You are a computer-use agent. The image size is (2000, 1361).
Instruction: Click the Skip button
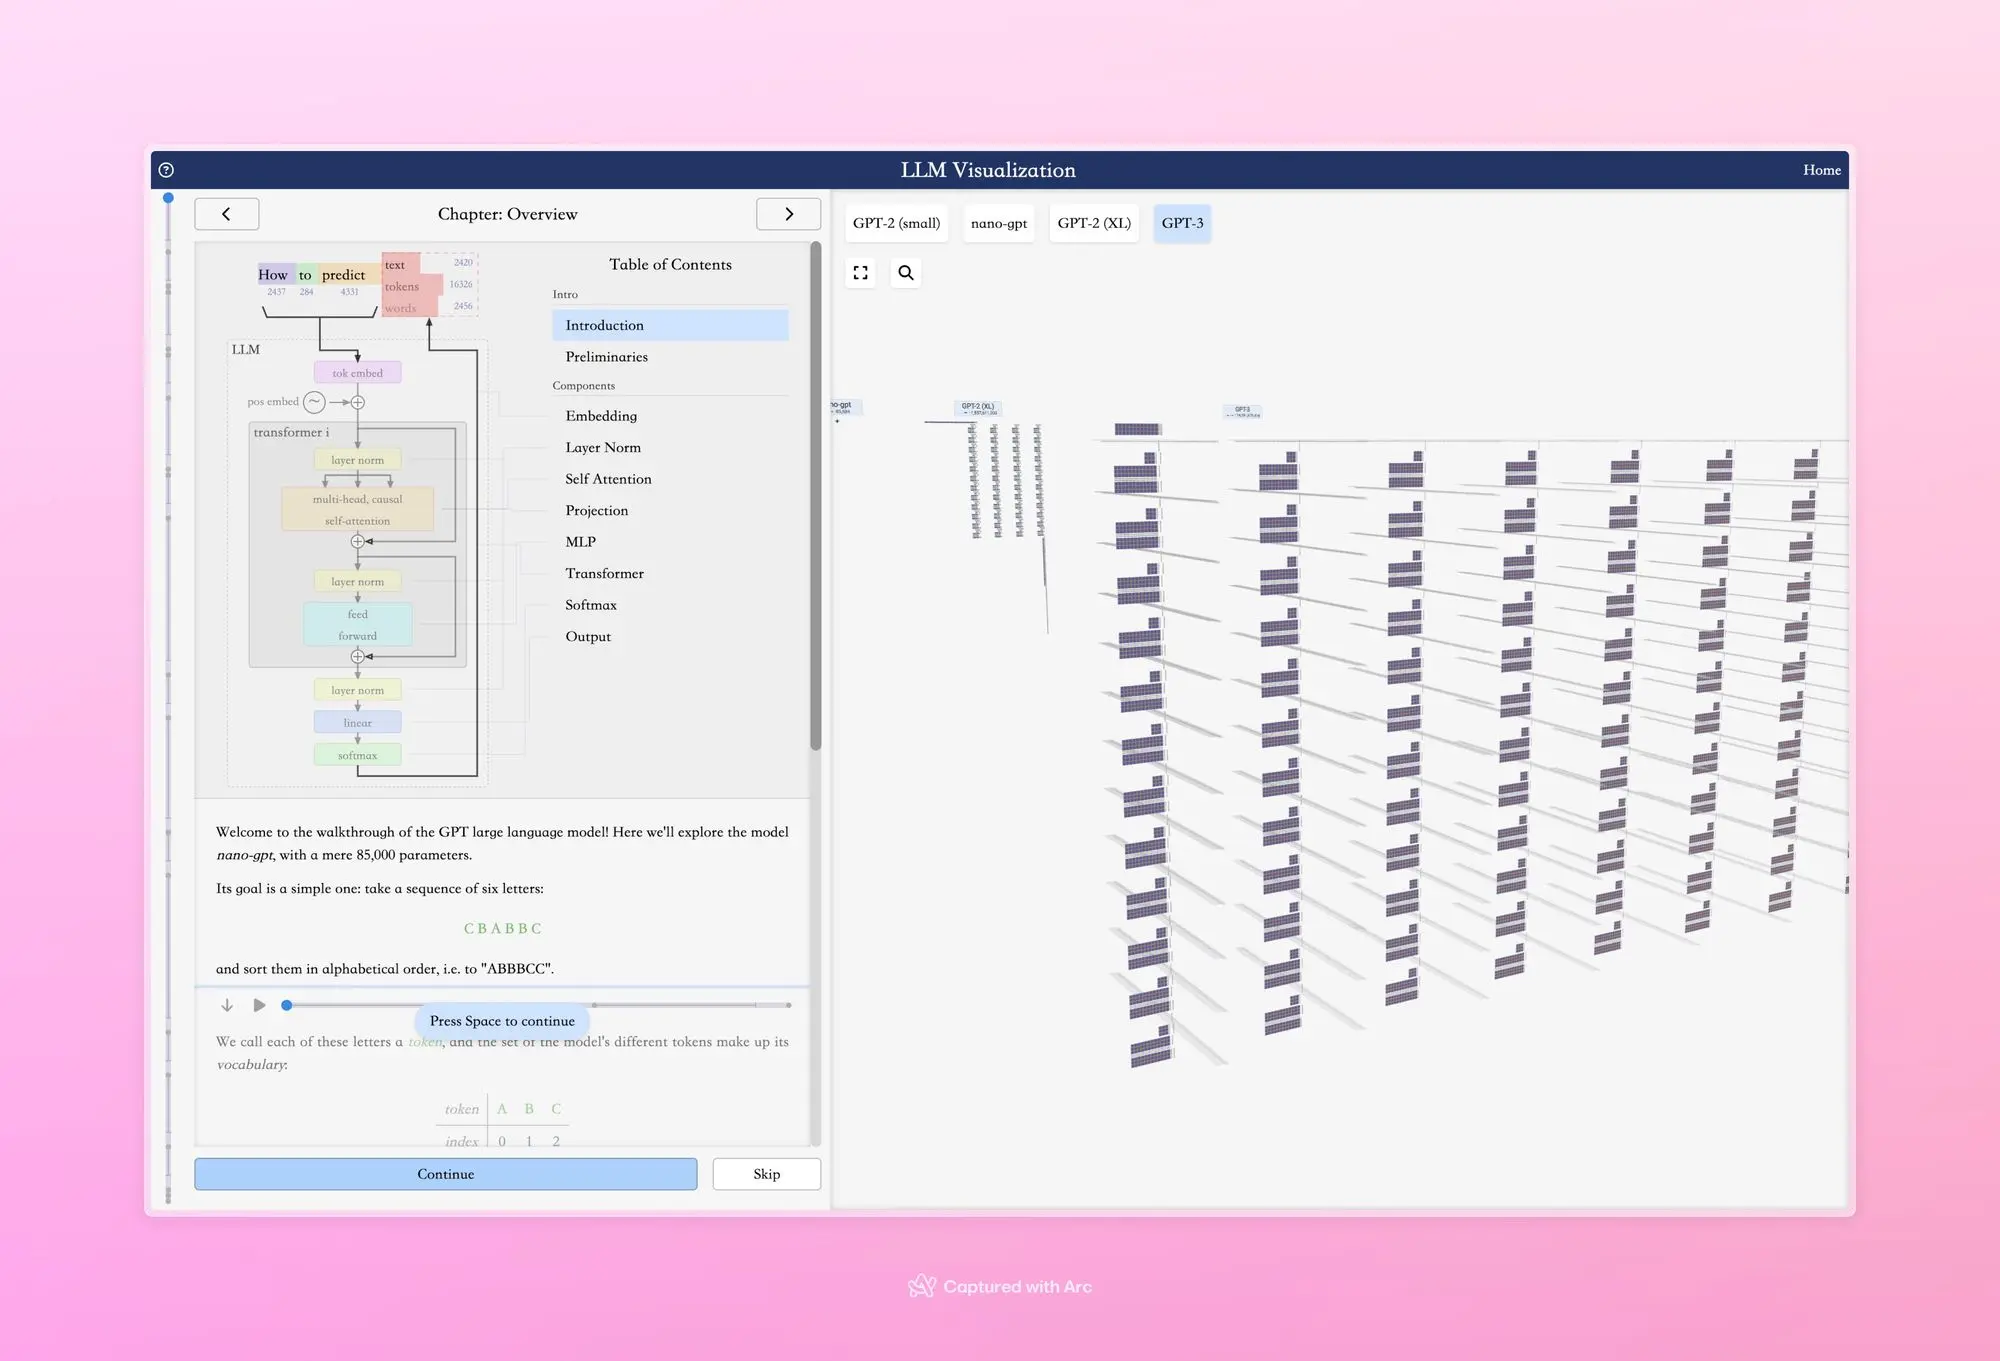767,1174
